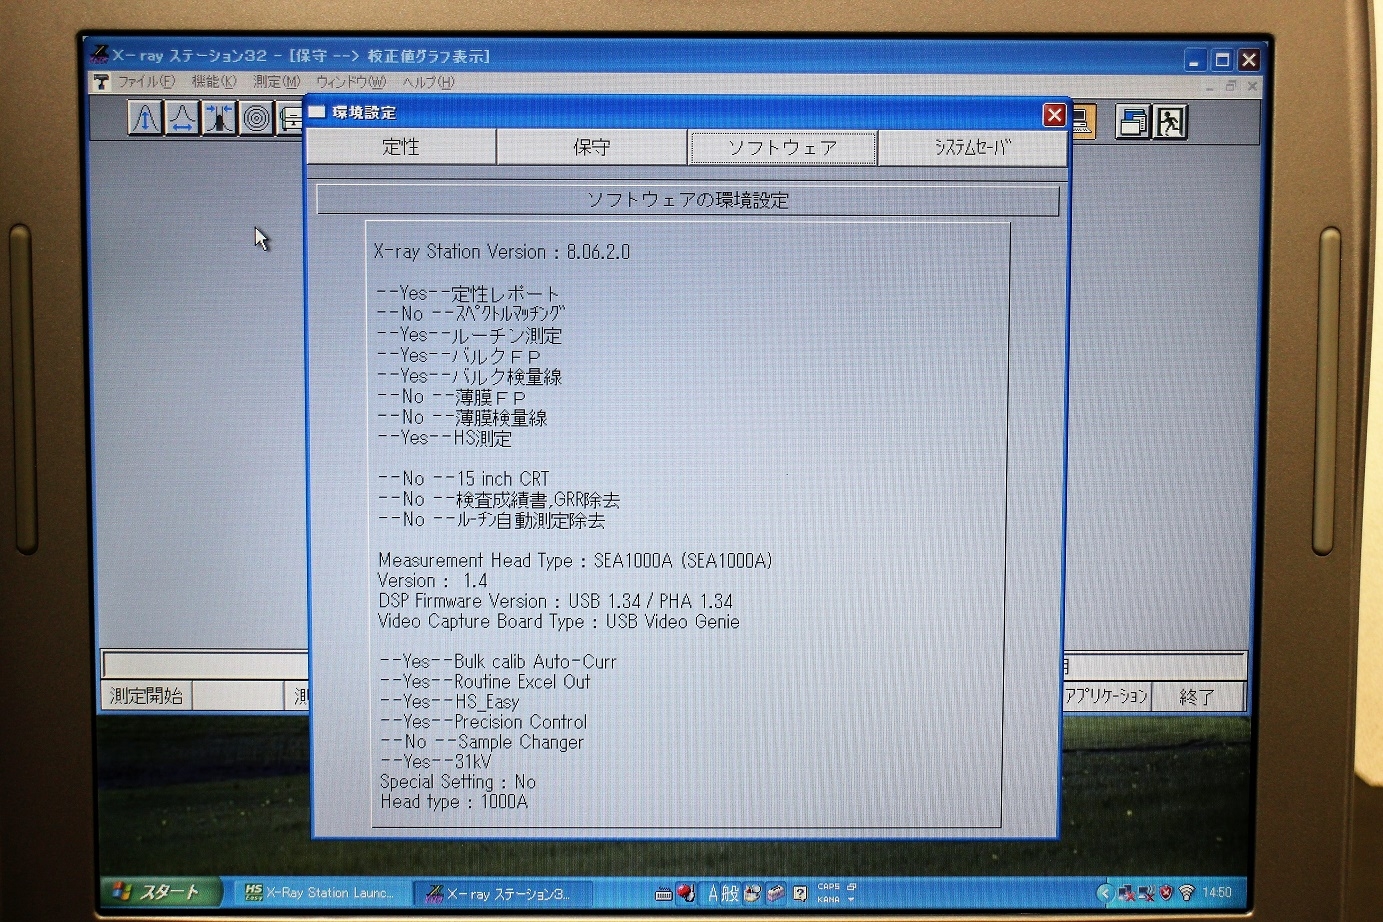
Task: Switch to the 保守 tab
Action: coord(591,147)
